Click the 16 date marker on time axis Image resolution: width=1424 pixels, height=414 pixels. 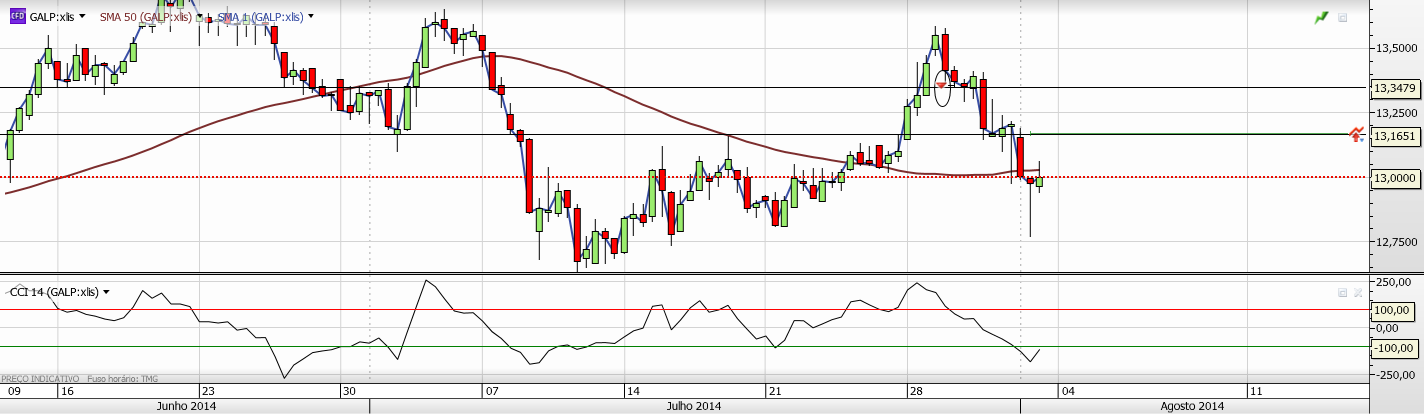coord(66,390)
